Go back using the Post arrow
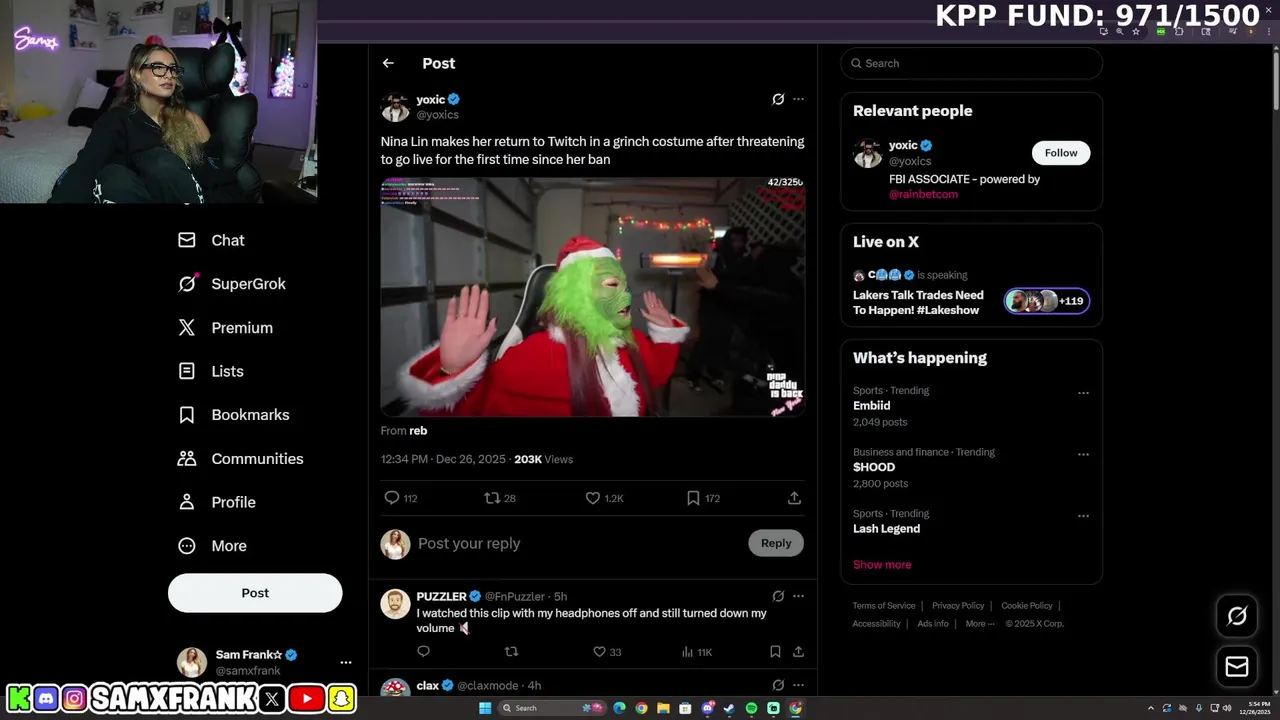Image resolution: width=1280 pixels, height=720 pixels. (x=388, y=63)
